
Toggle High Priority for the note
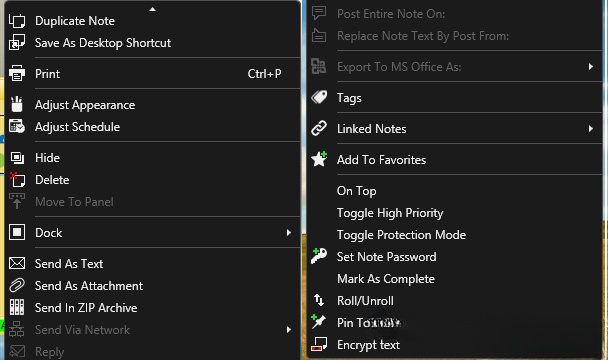click(x=454, y=213)
